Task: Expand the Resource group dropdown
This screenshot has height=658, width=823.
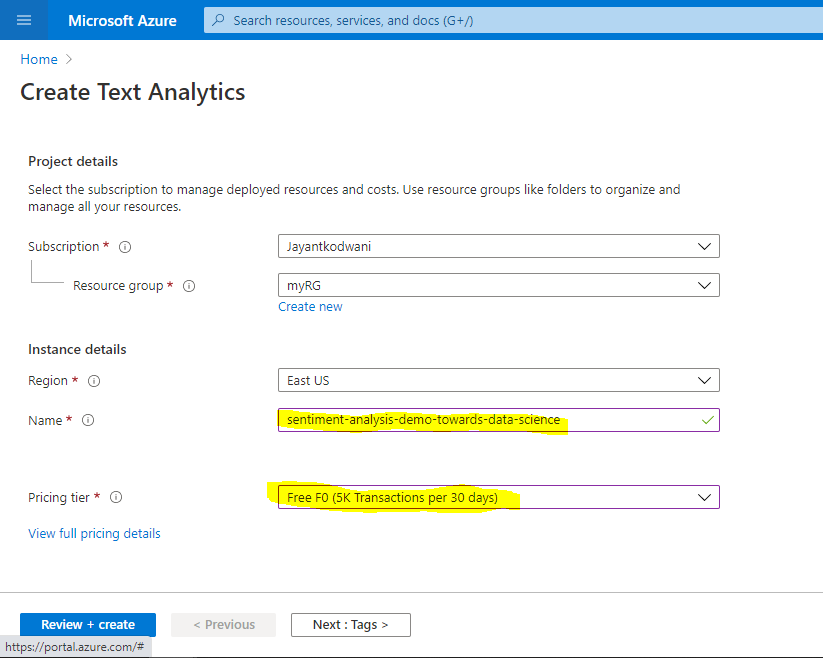Action: coord(498,285)
